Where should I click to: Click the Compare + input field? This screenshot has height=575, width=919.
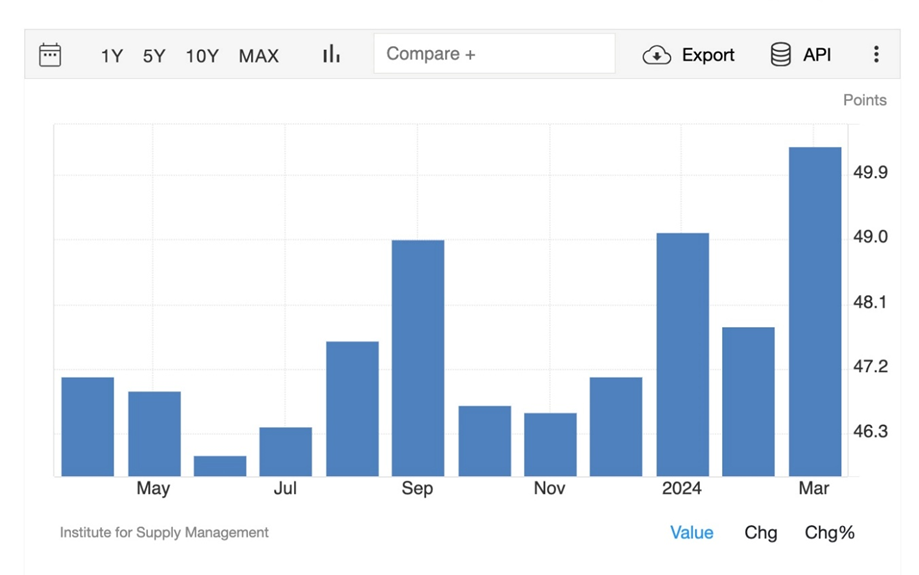(x=494, y=54)
